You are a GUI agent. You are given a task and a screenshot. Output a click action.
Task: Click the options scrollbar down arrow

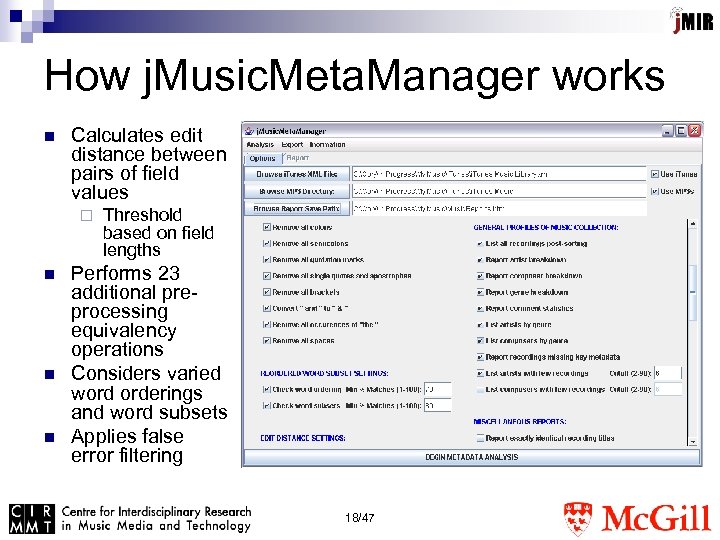click(x=693, y=442)
